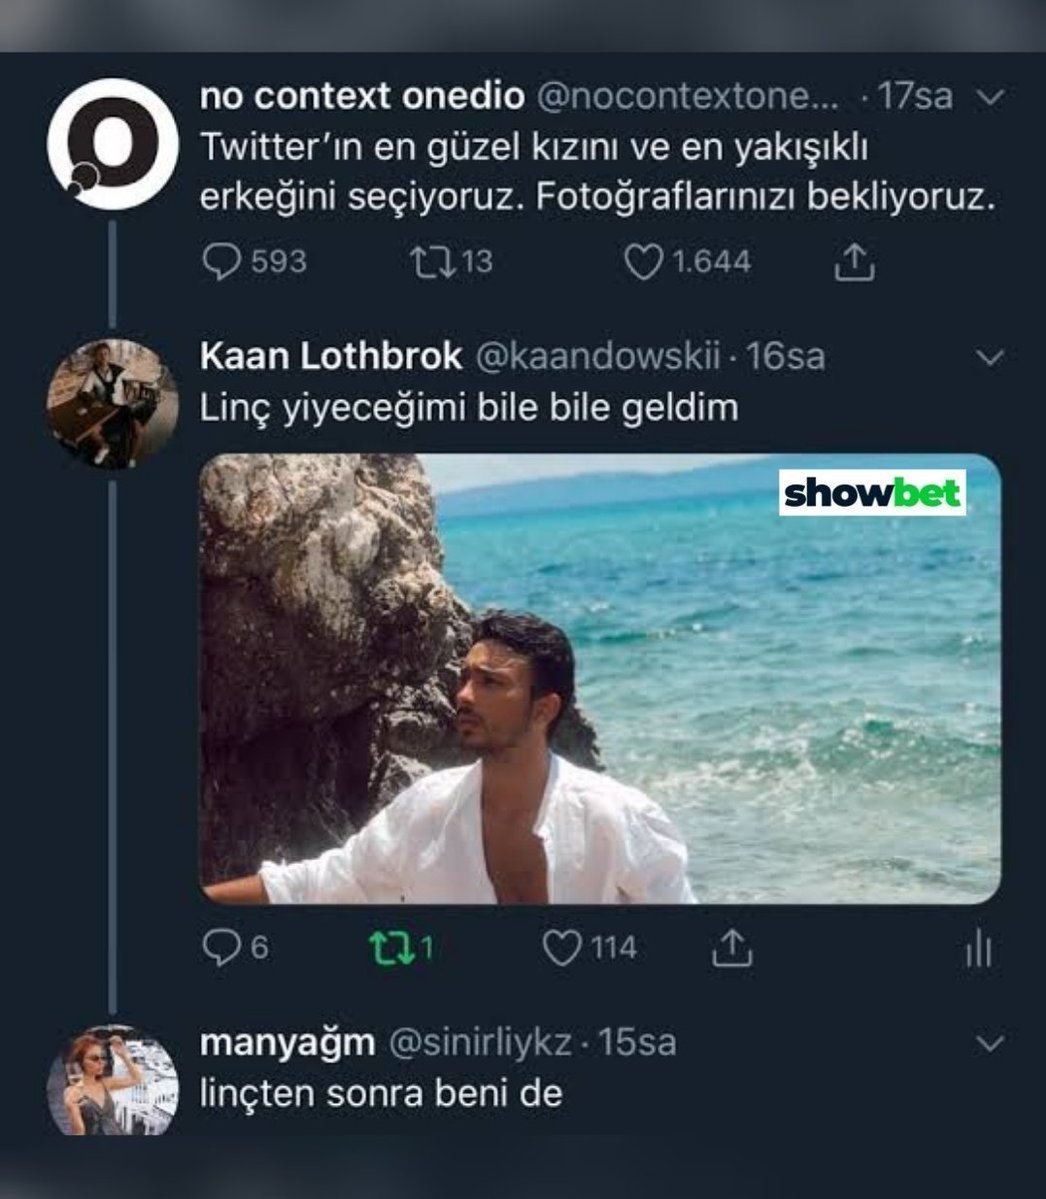Viewport: 1046px width, 1199px height.
Task: Open Kaan Lothbrok's profile avatar
Action: 112,404
